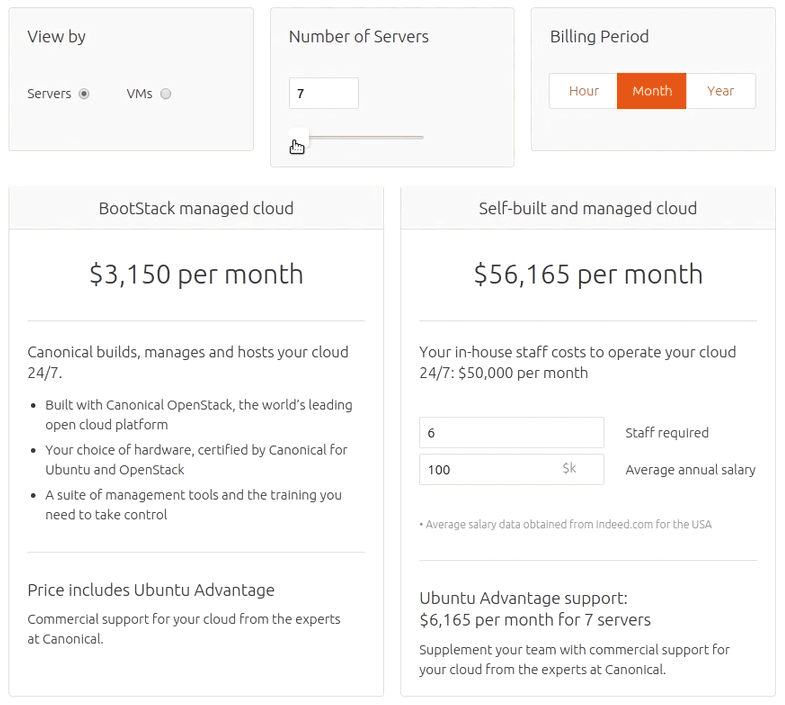Screen dimensions: 785x705
Task: Select the Servers radio button
Action: coord(84,94)
